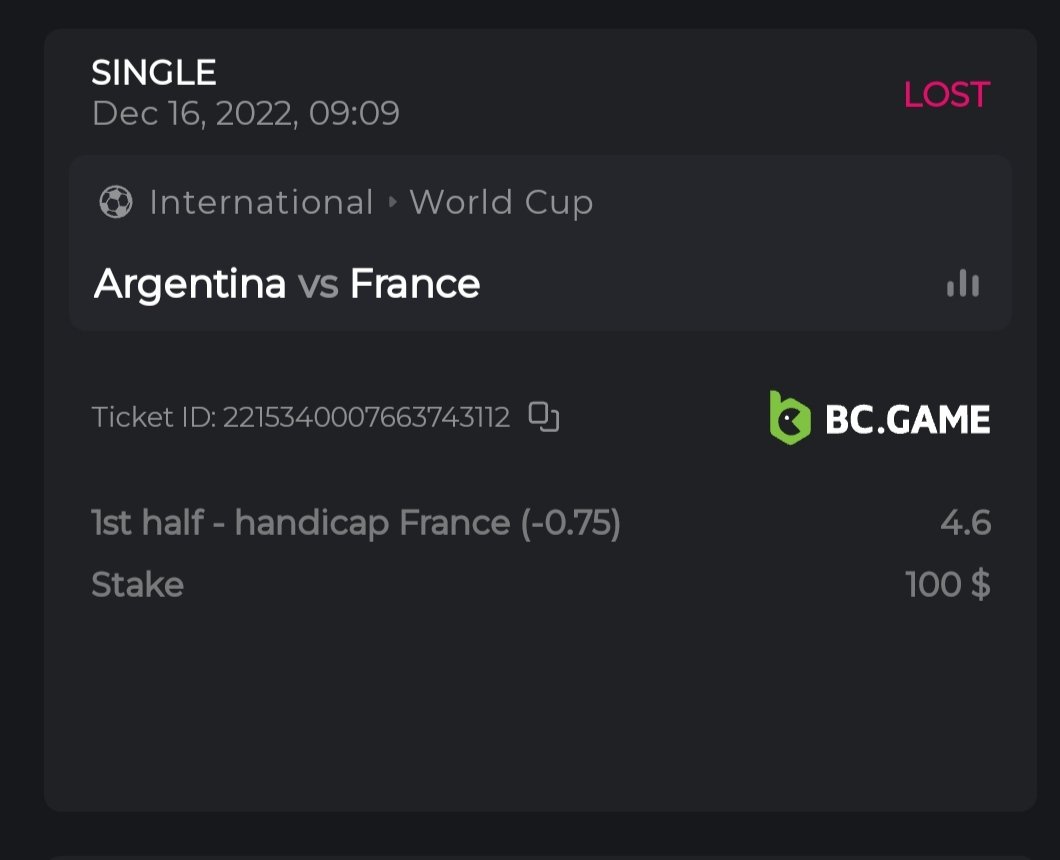Select the International category link

[261, 203]
